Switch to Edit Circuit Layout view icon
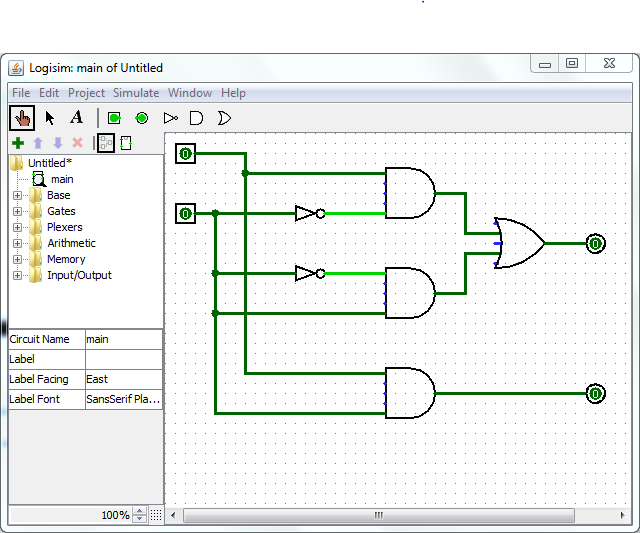This screenshot has height=533, width=640. [x=106, y=143]
